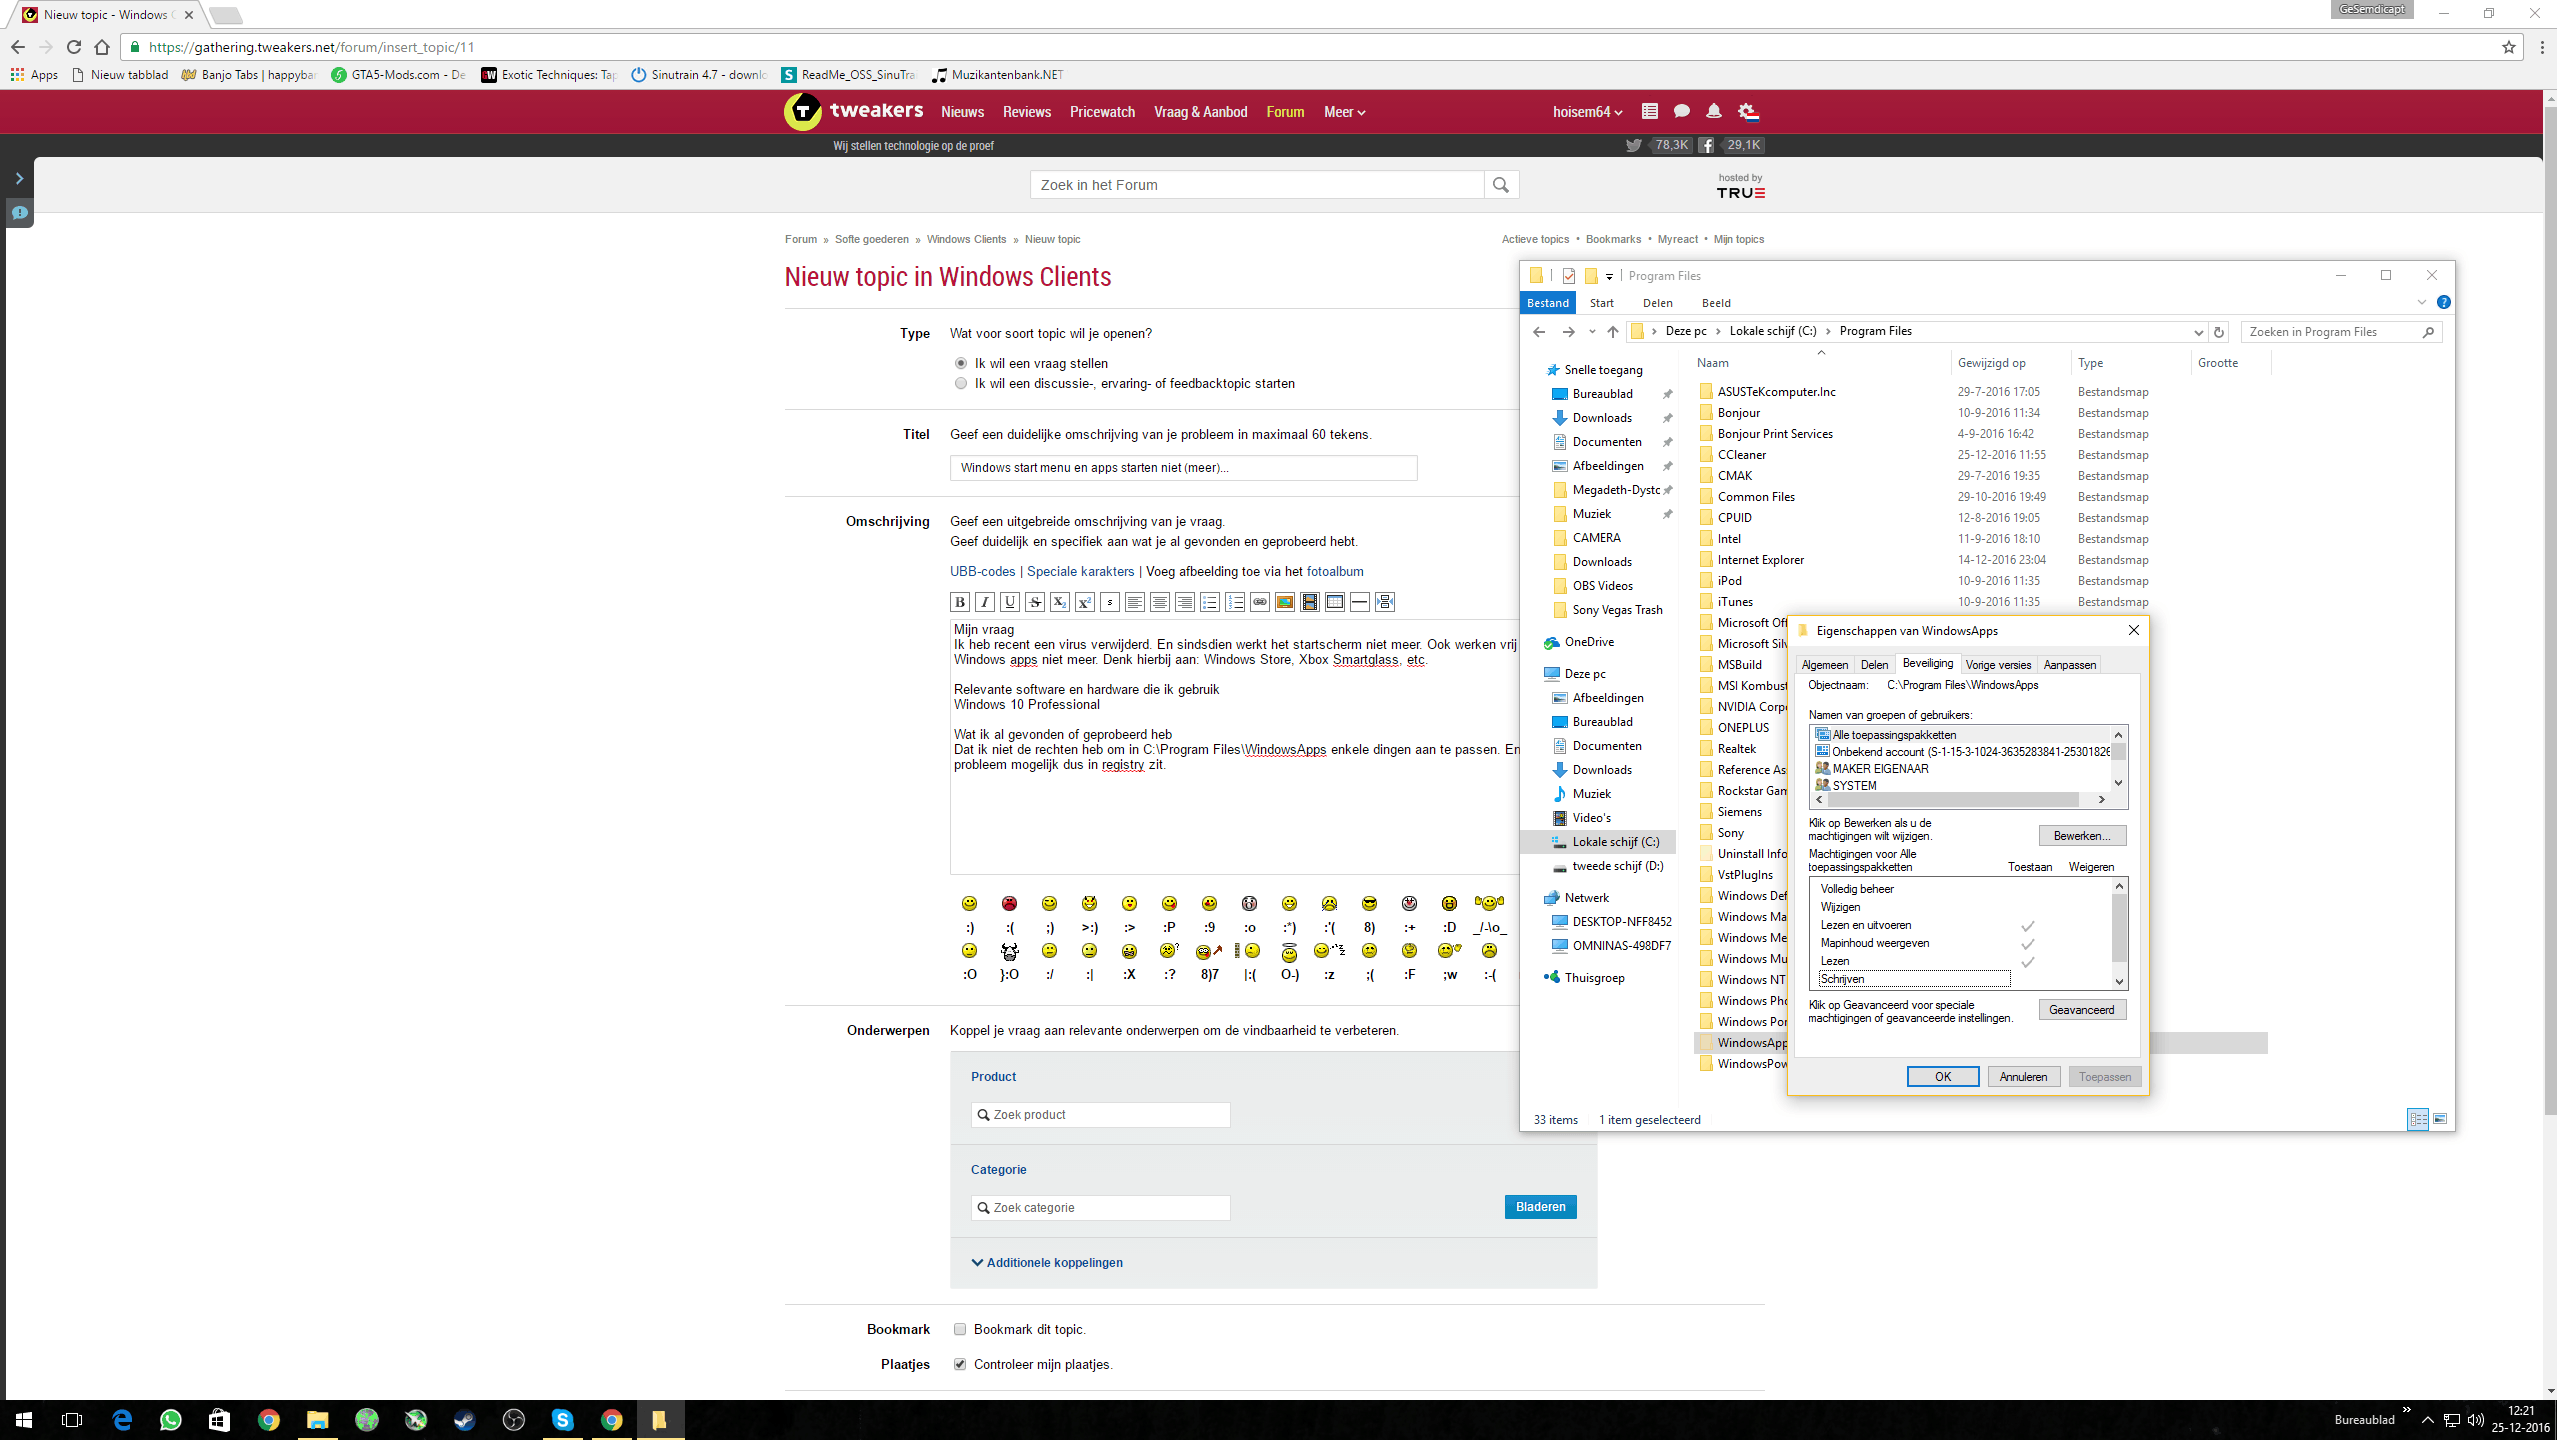
Task: Open the 'Meer' dropdown in Tweakers nav
Action: [x=1343, y=112]
